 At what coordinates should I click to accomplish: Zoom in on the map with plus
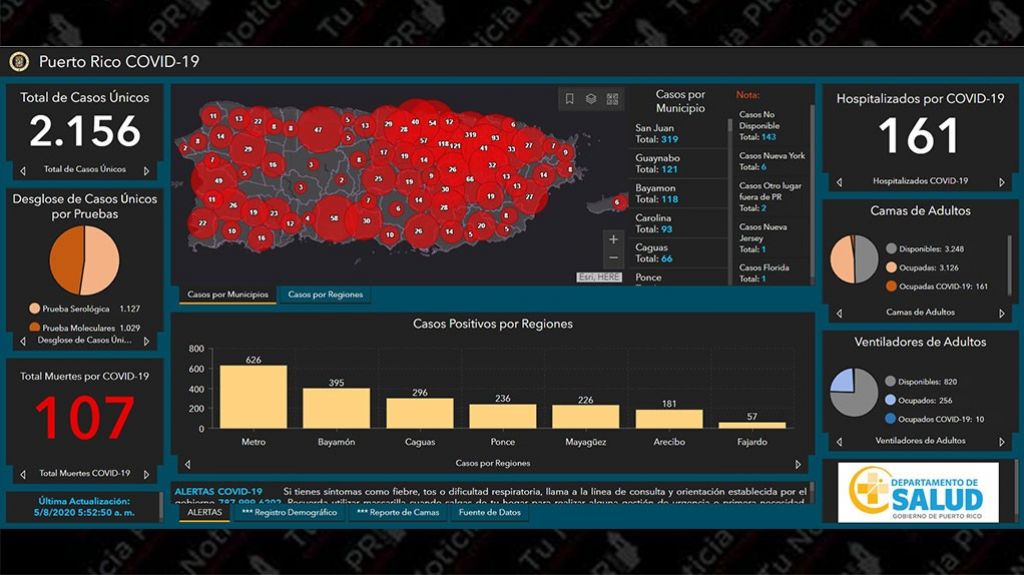(614, 240)
